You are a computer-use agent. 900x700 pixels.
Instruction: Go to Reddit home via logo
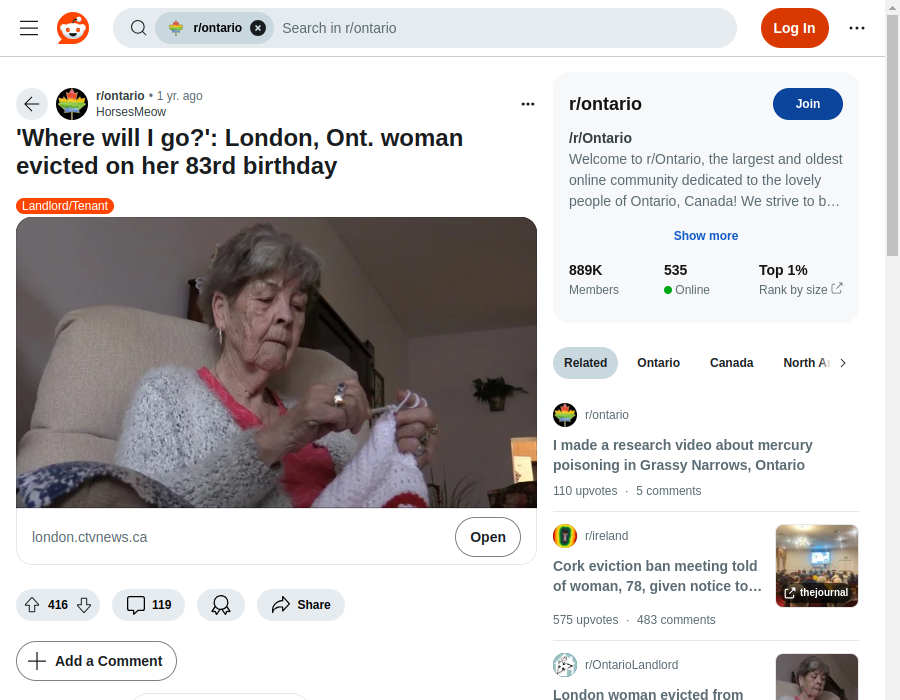(x=73, y=28)
